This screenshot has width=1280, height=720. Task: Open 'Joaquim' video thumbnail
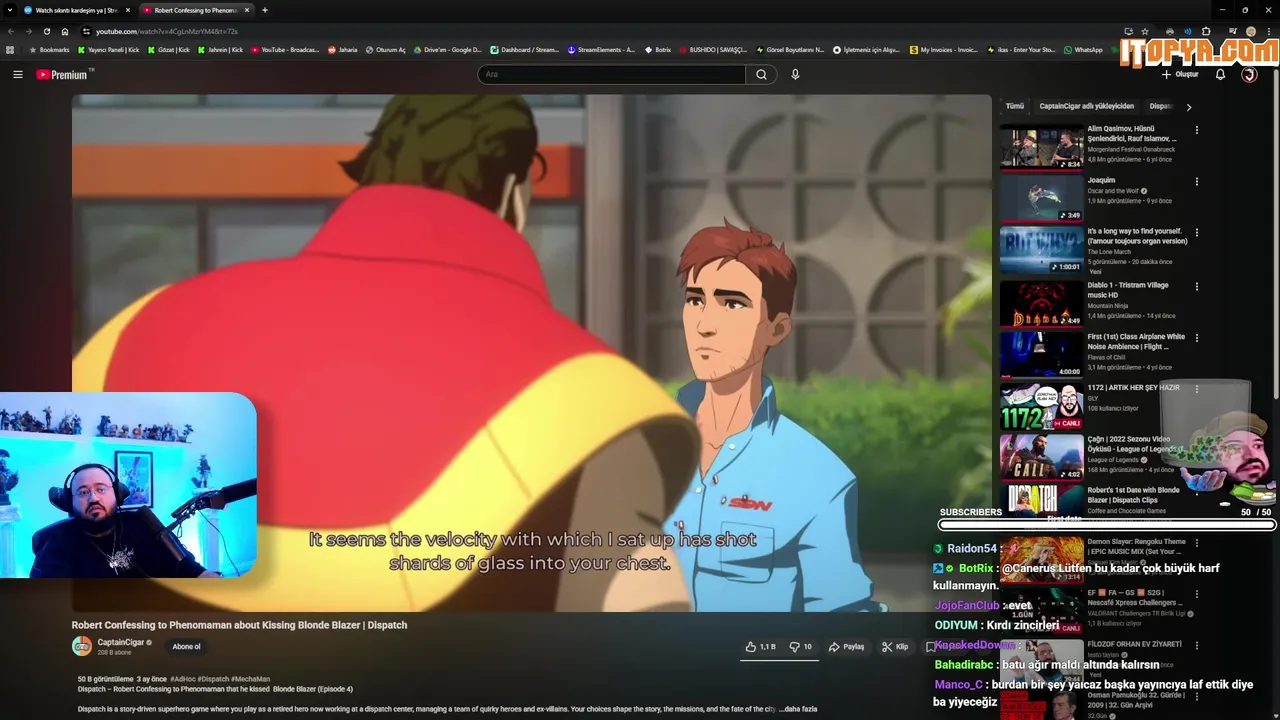click(x=1042, y=198)
